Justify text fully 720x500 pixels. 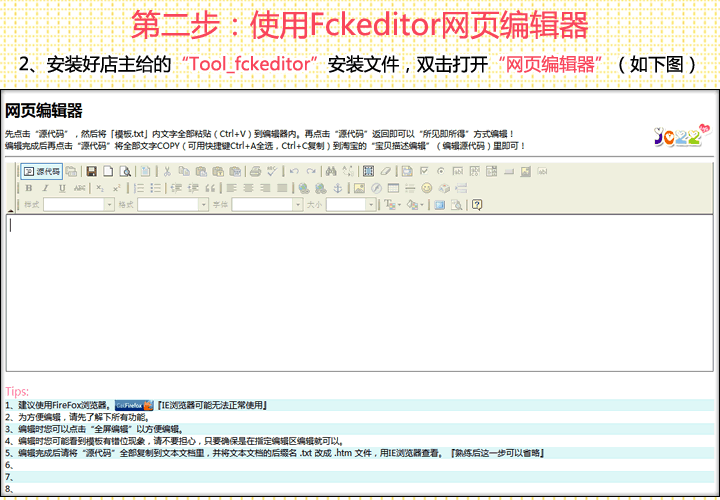282,188
